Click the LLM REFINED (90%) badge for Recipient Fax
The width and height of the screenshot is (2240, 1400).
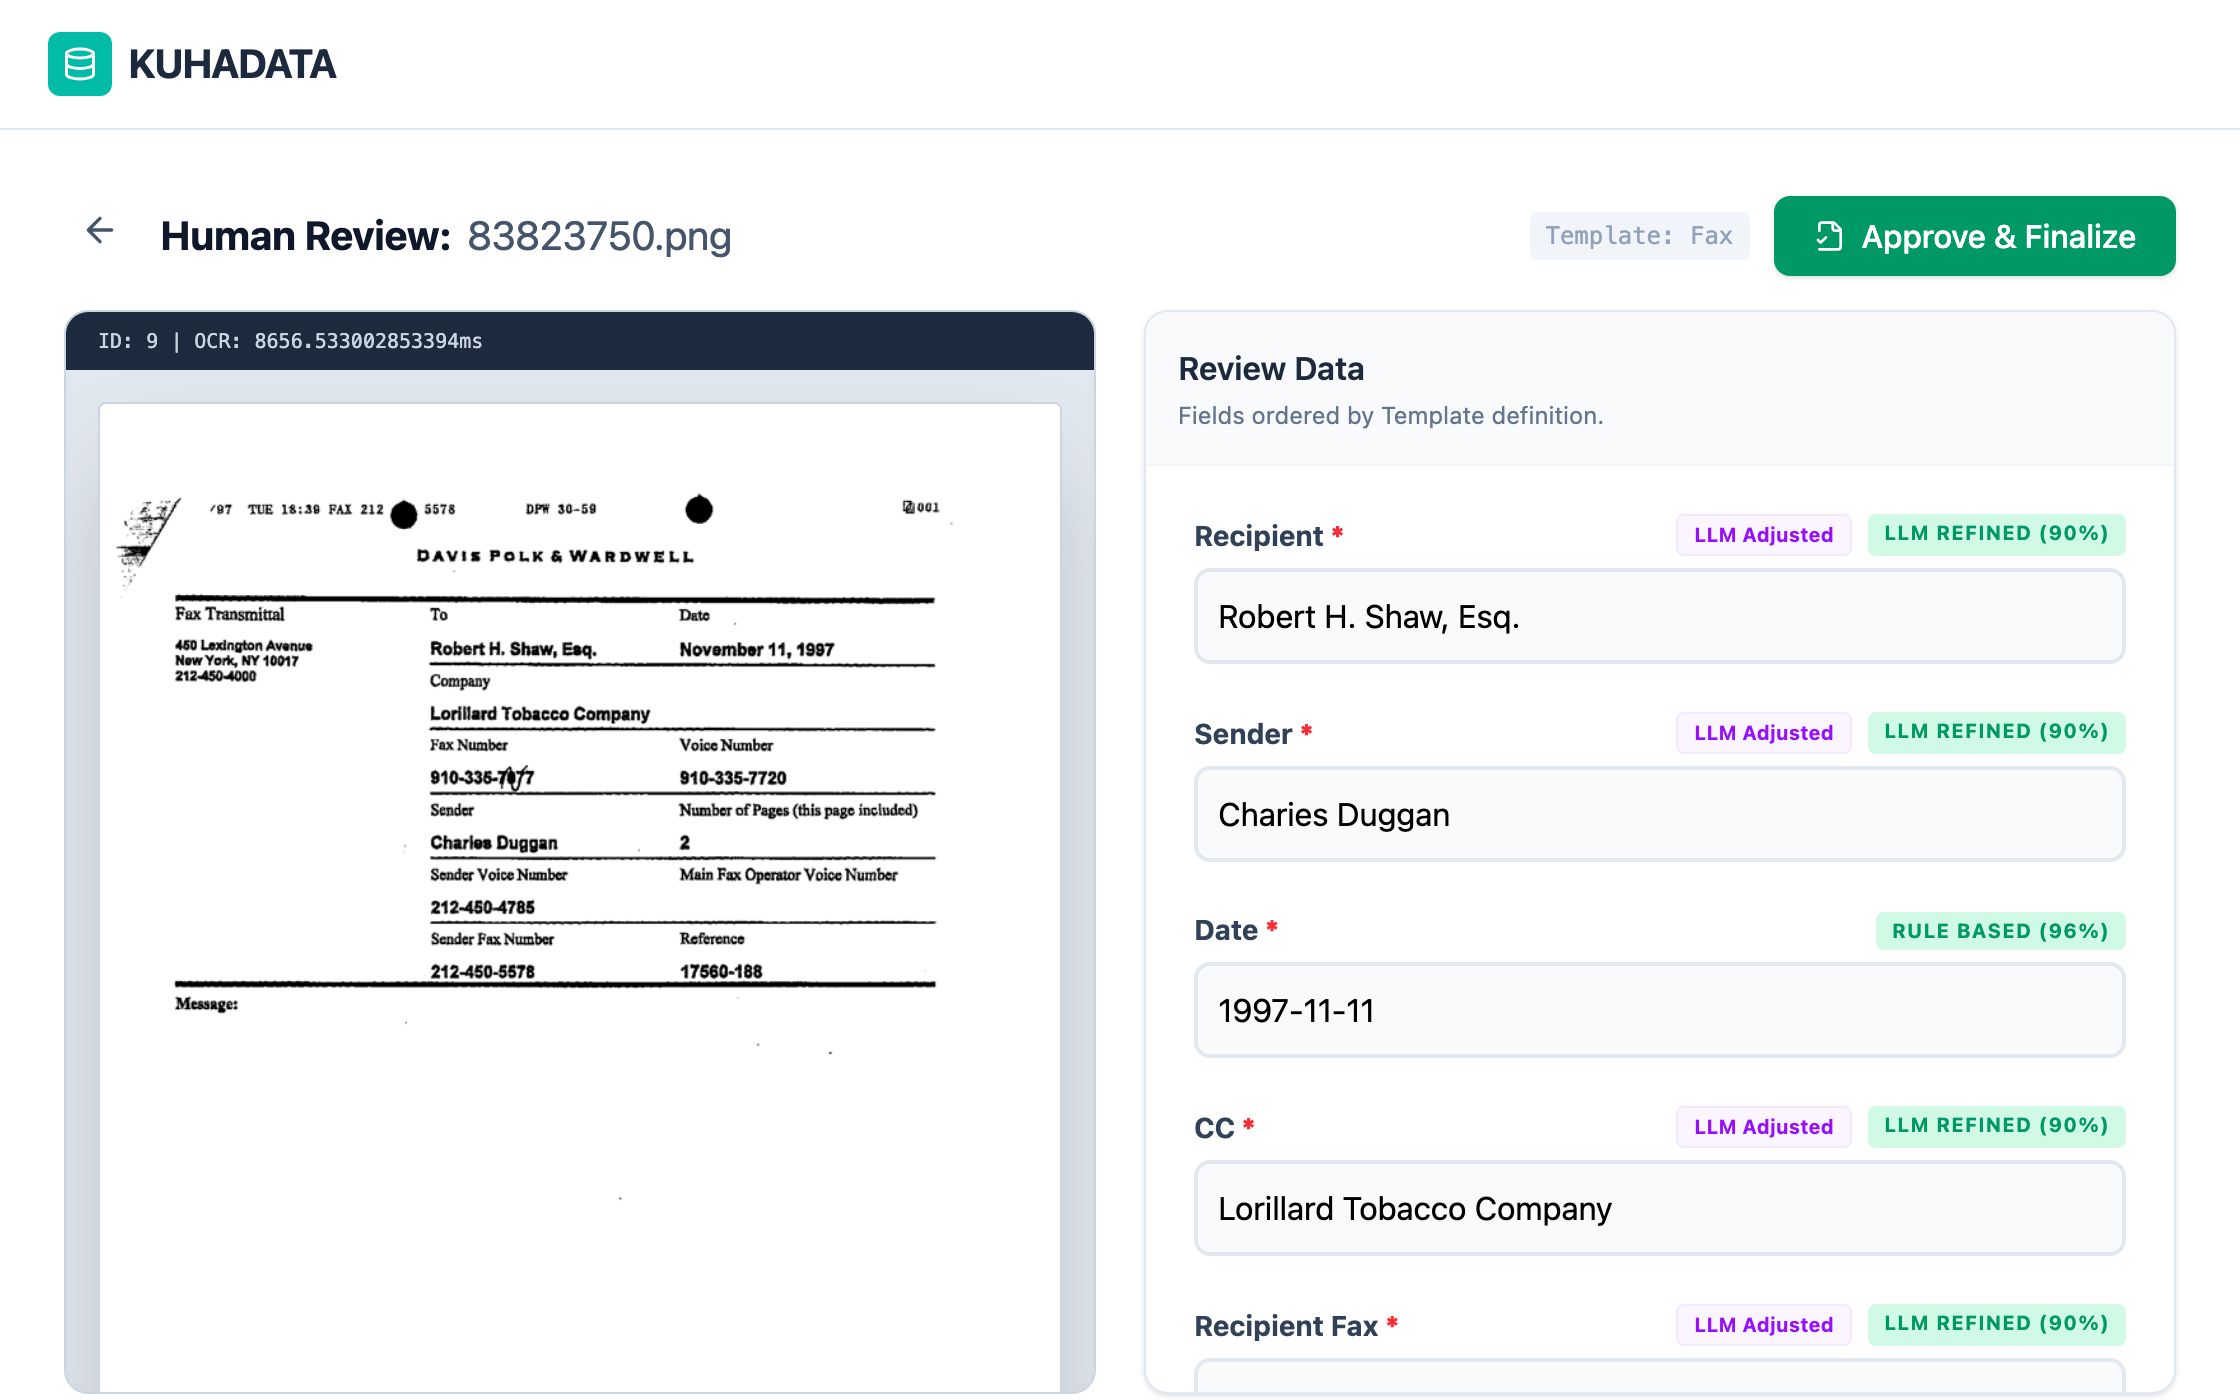(1996, 1324)
